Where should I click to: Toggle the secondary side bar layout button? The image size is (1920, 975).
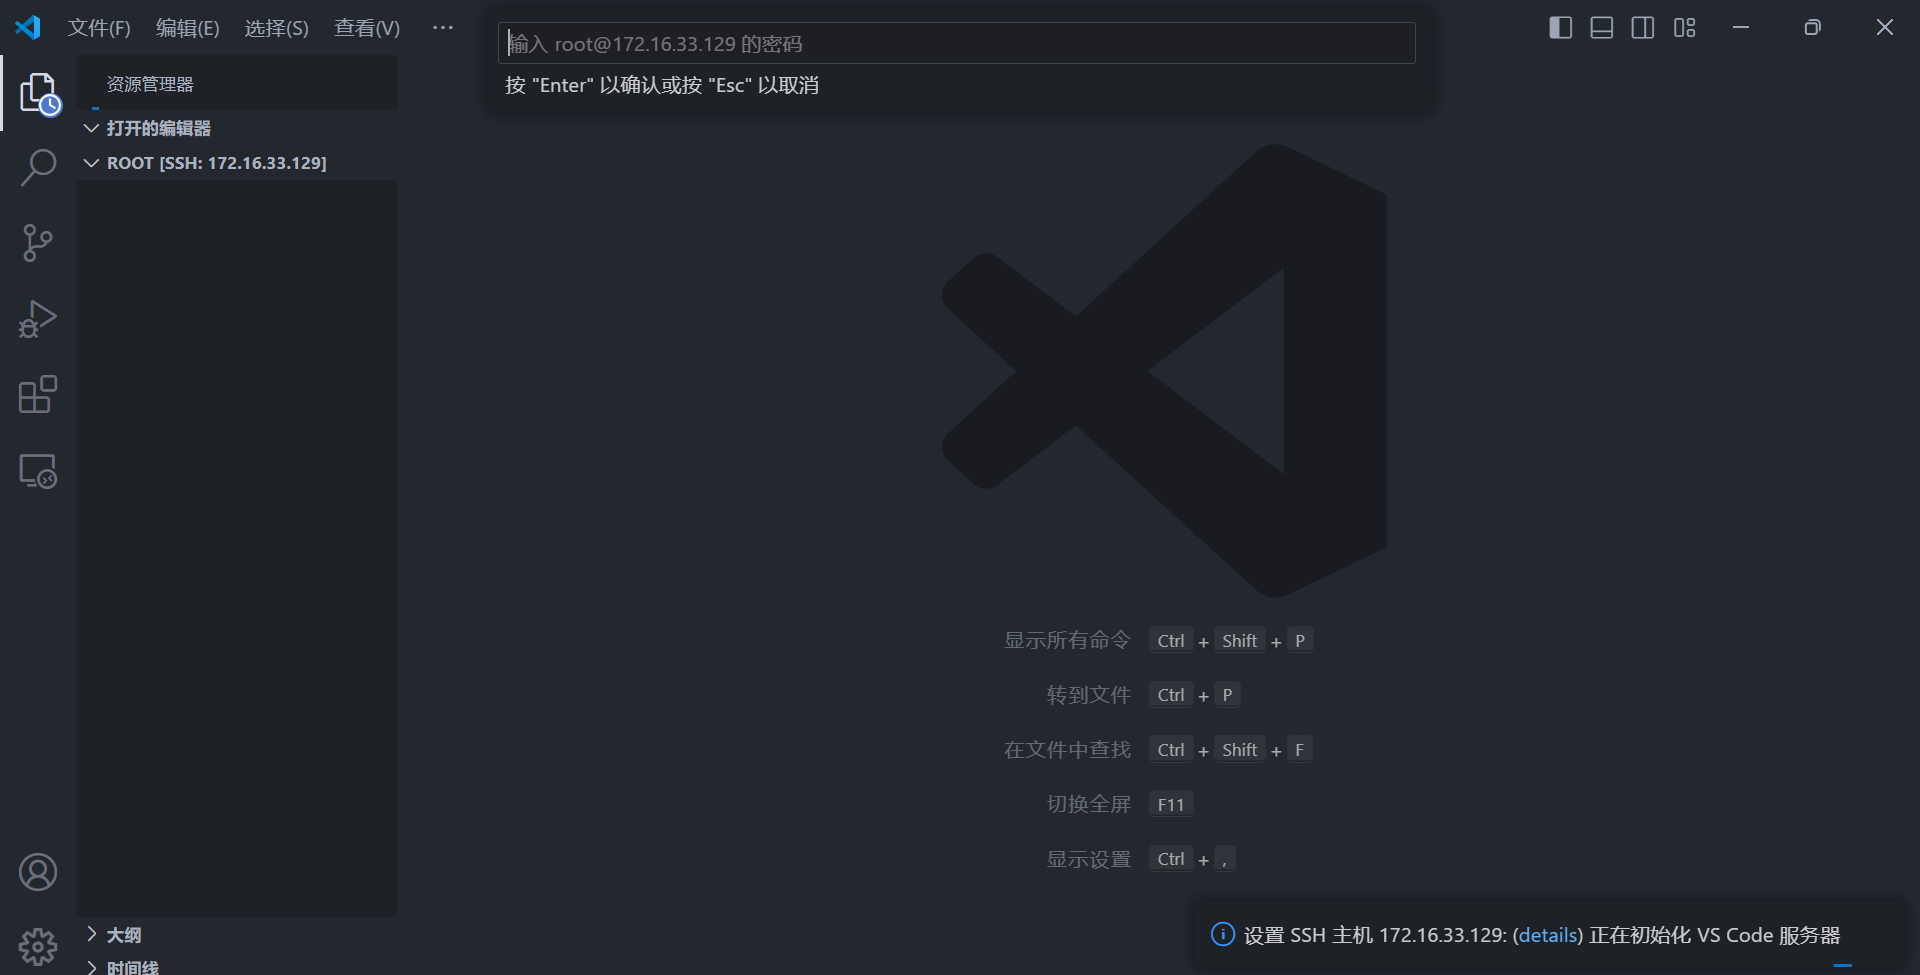tap(1642, 27)
